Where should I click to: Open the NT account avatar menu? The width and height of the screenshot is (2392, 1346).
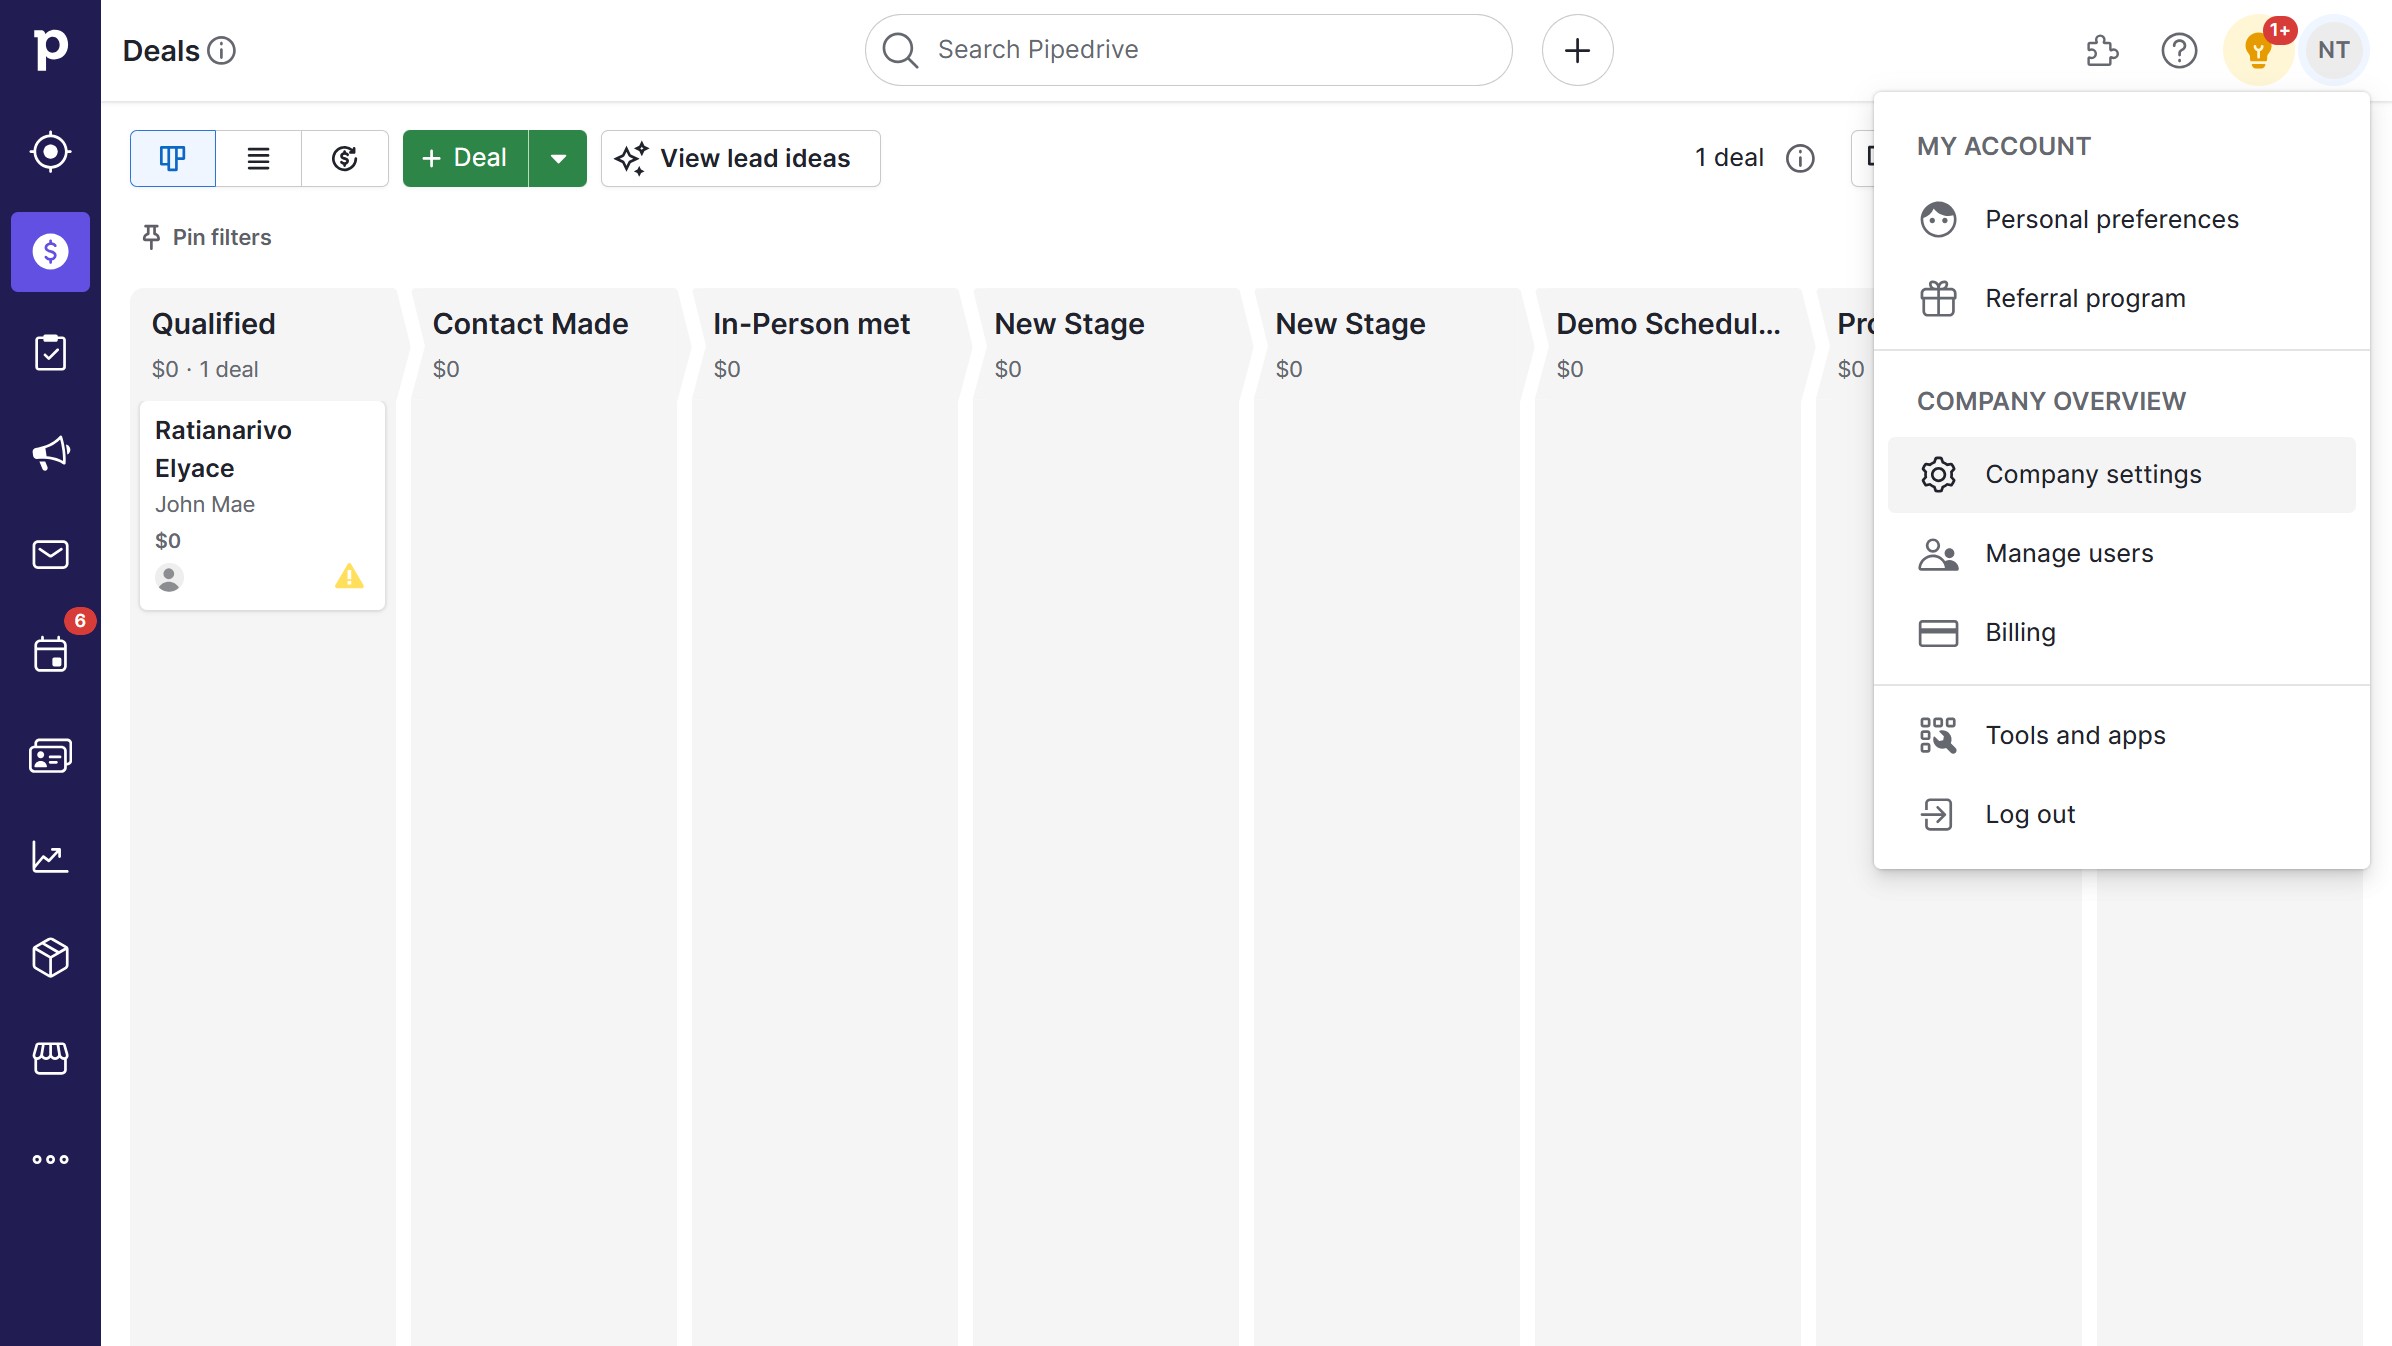point(2333,50)
